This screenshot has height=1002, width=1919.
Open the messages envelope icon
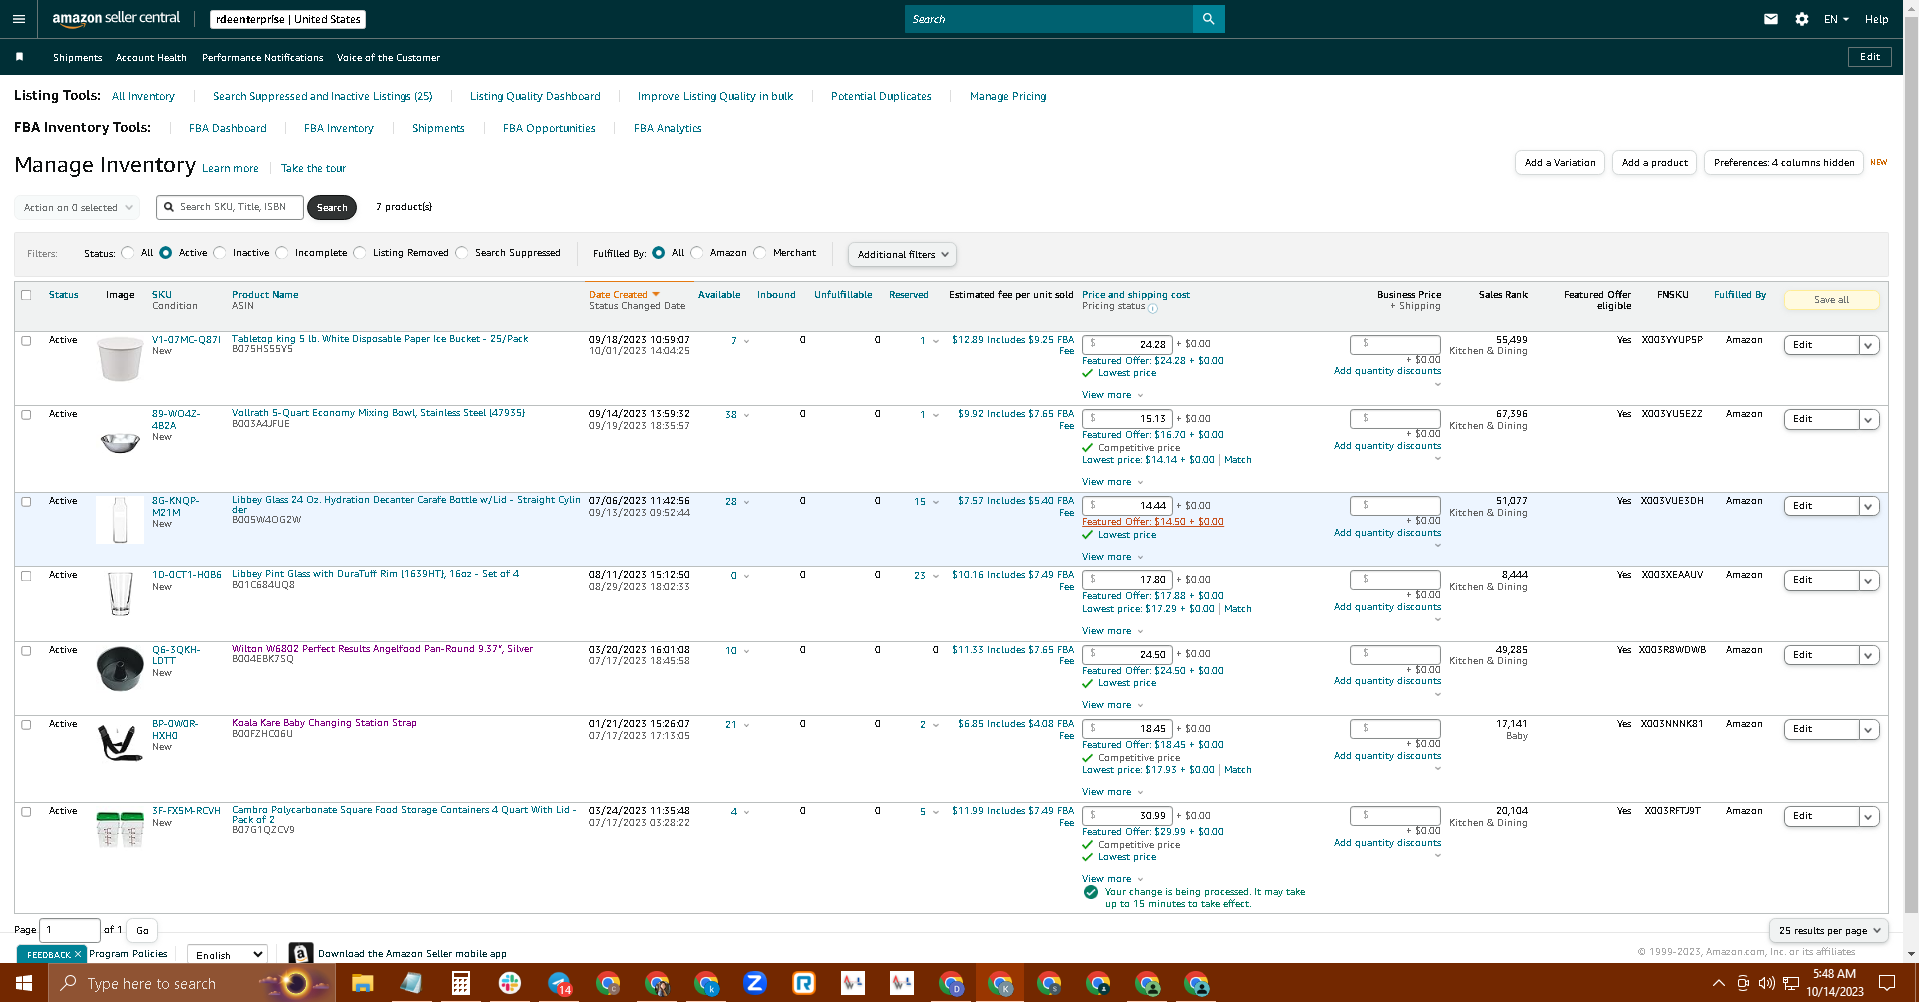click(1771, 19)
